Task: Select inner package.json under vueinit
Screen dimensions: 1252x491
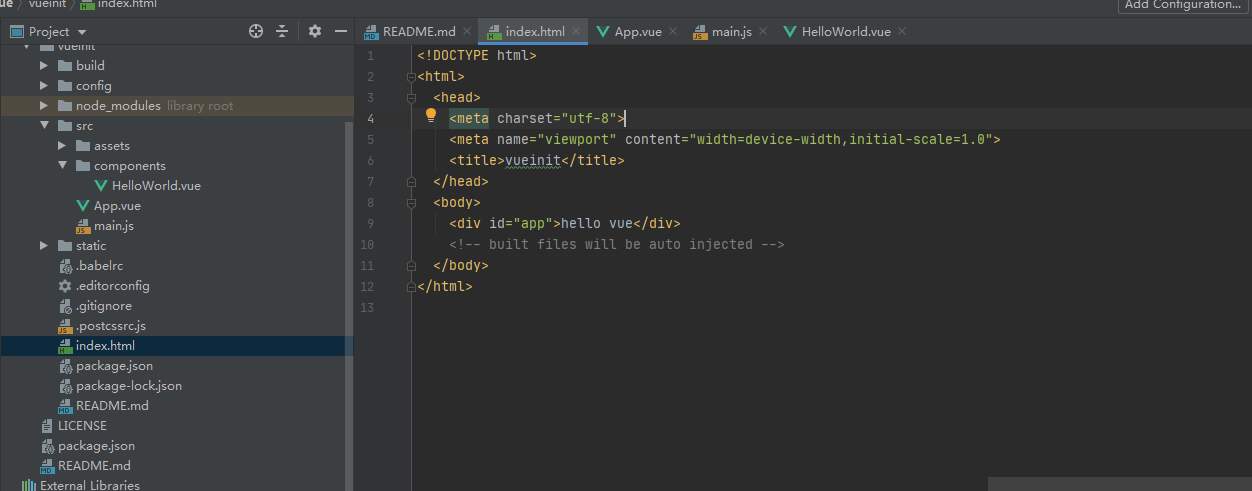Action: (x=114, y=366)
